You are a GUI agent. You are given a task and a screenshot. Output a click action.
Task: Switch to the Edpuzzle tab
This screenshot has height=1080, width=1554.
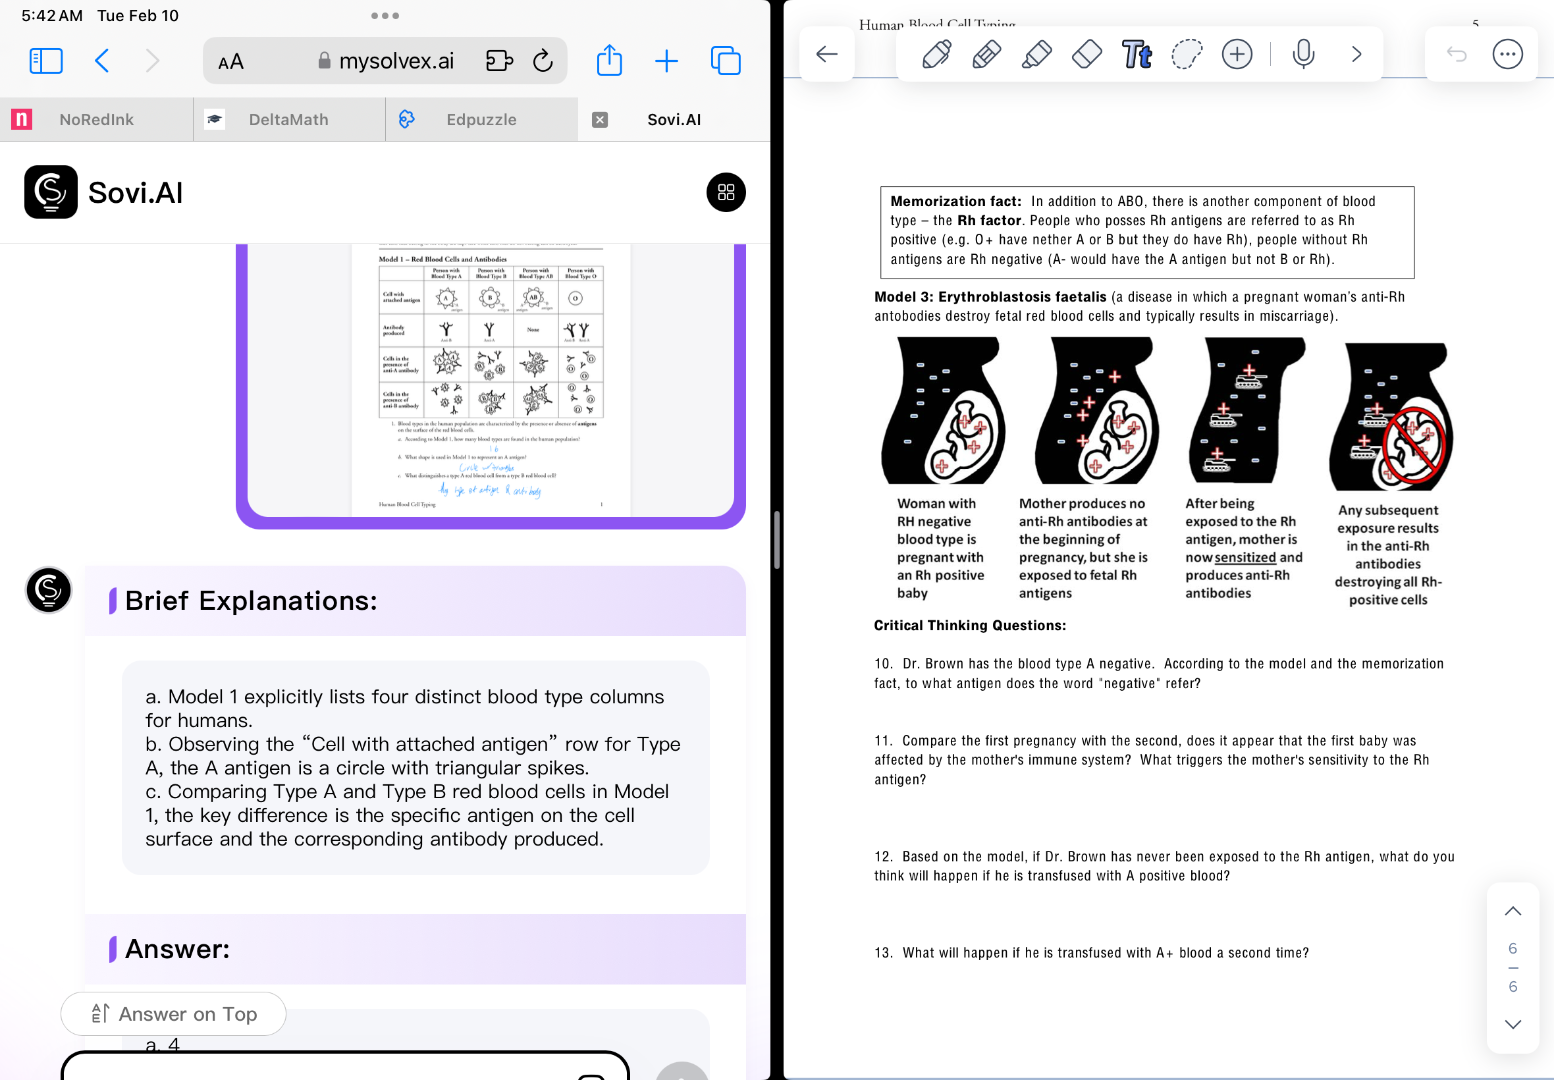[x=481, y=119]
